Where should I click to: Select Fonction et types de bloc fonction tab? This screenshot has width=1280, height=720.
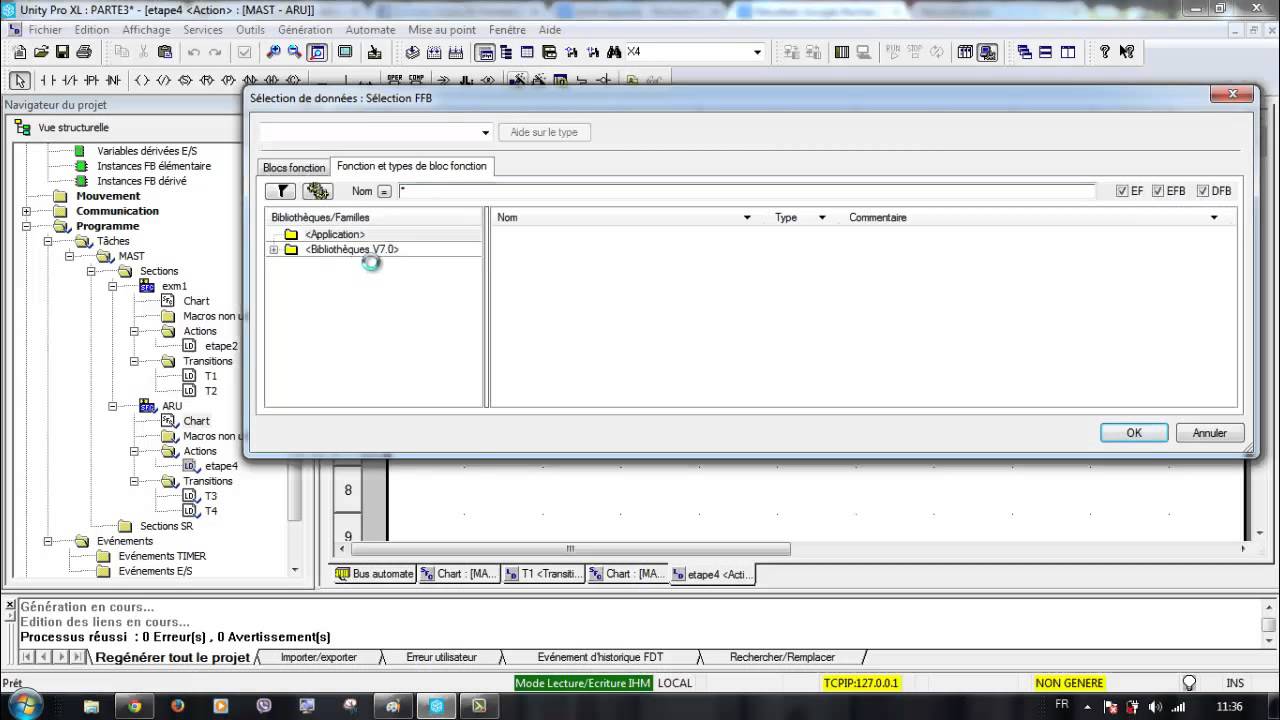coord(412,166)
